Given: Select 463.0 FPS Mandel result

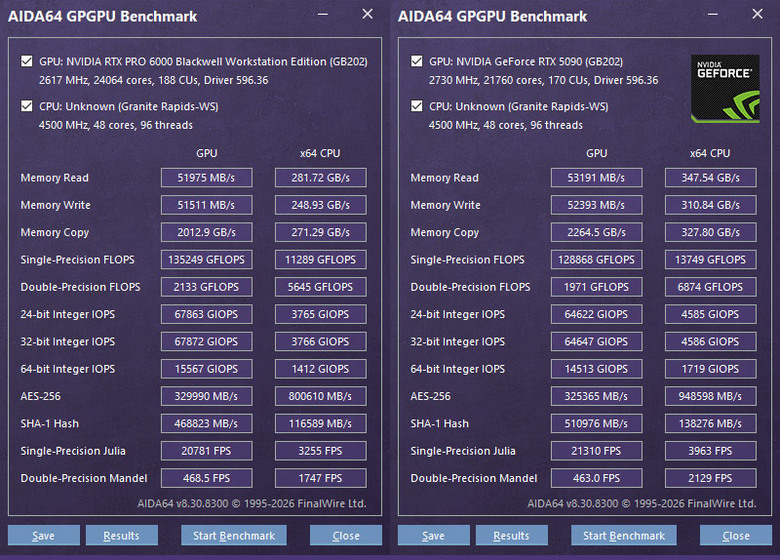Looking at the screenshot, I should pyautogui.click(x=596, y=478).
